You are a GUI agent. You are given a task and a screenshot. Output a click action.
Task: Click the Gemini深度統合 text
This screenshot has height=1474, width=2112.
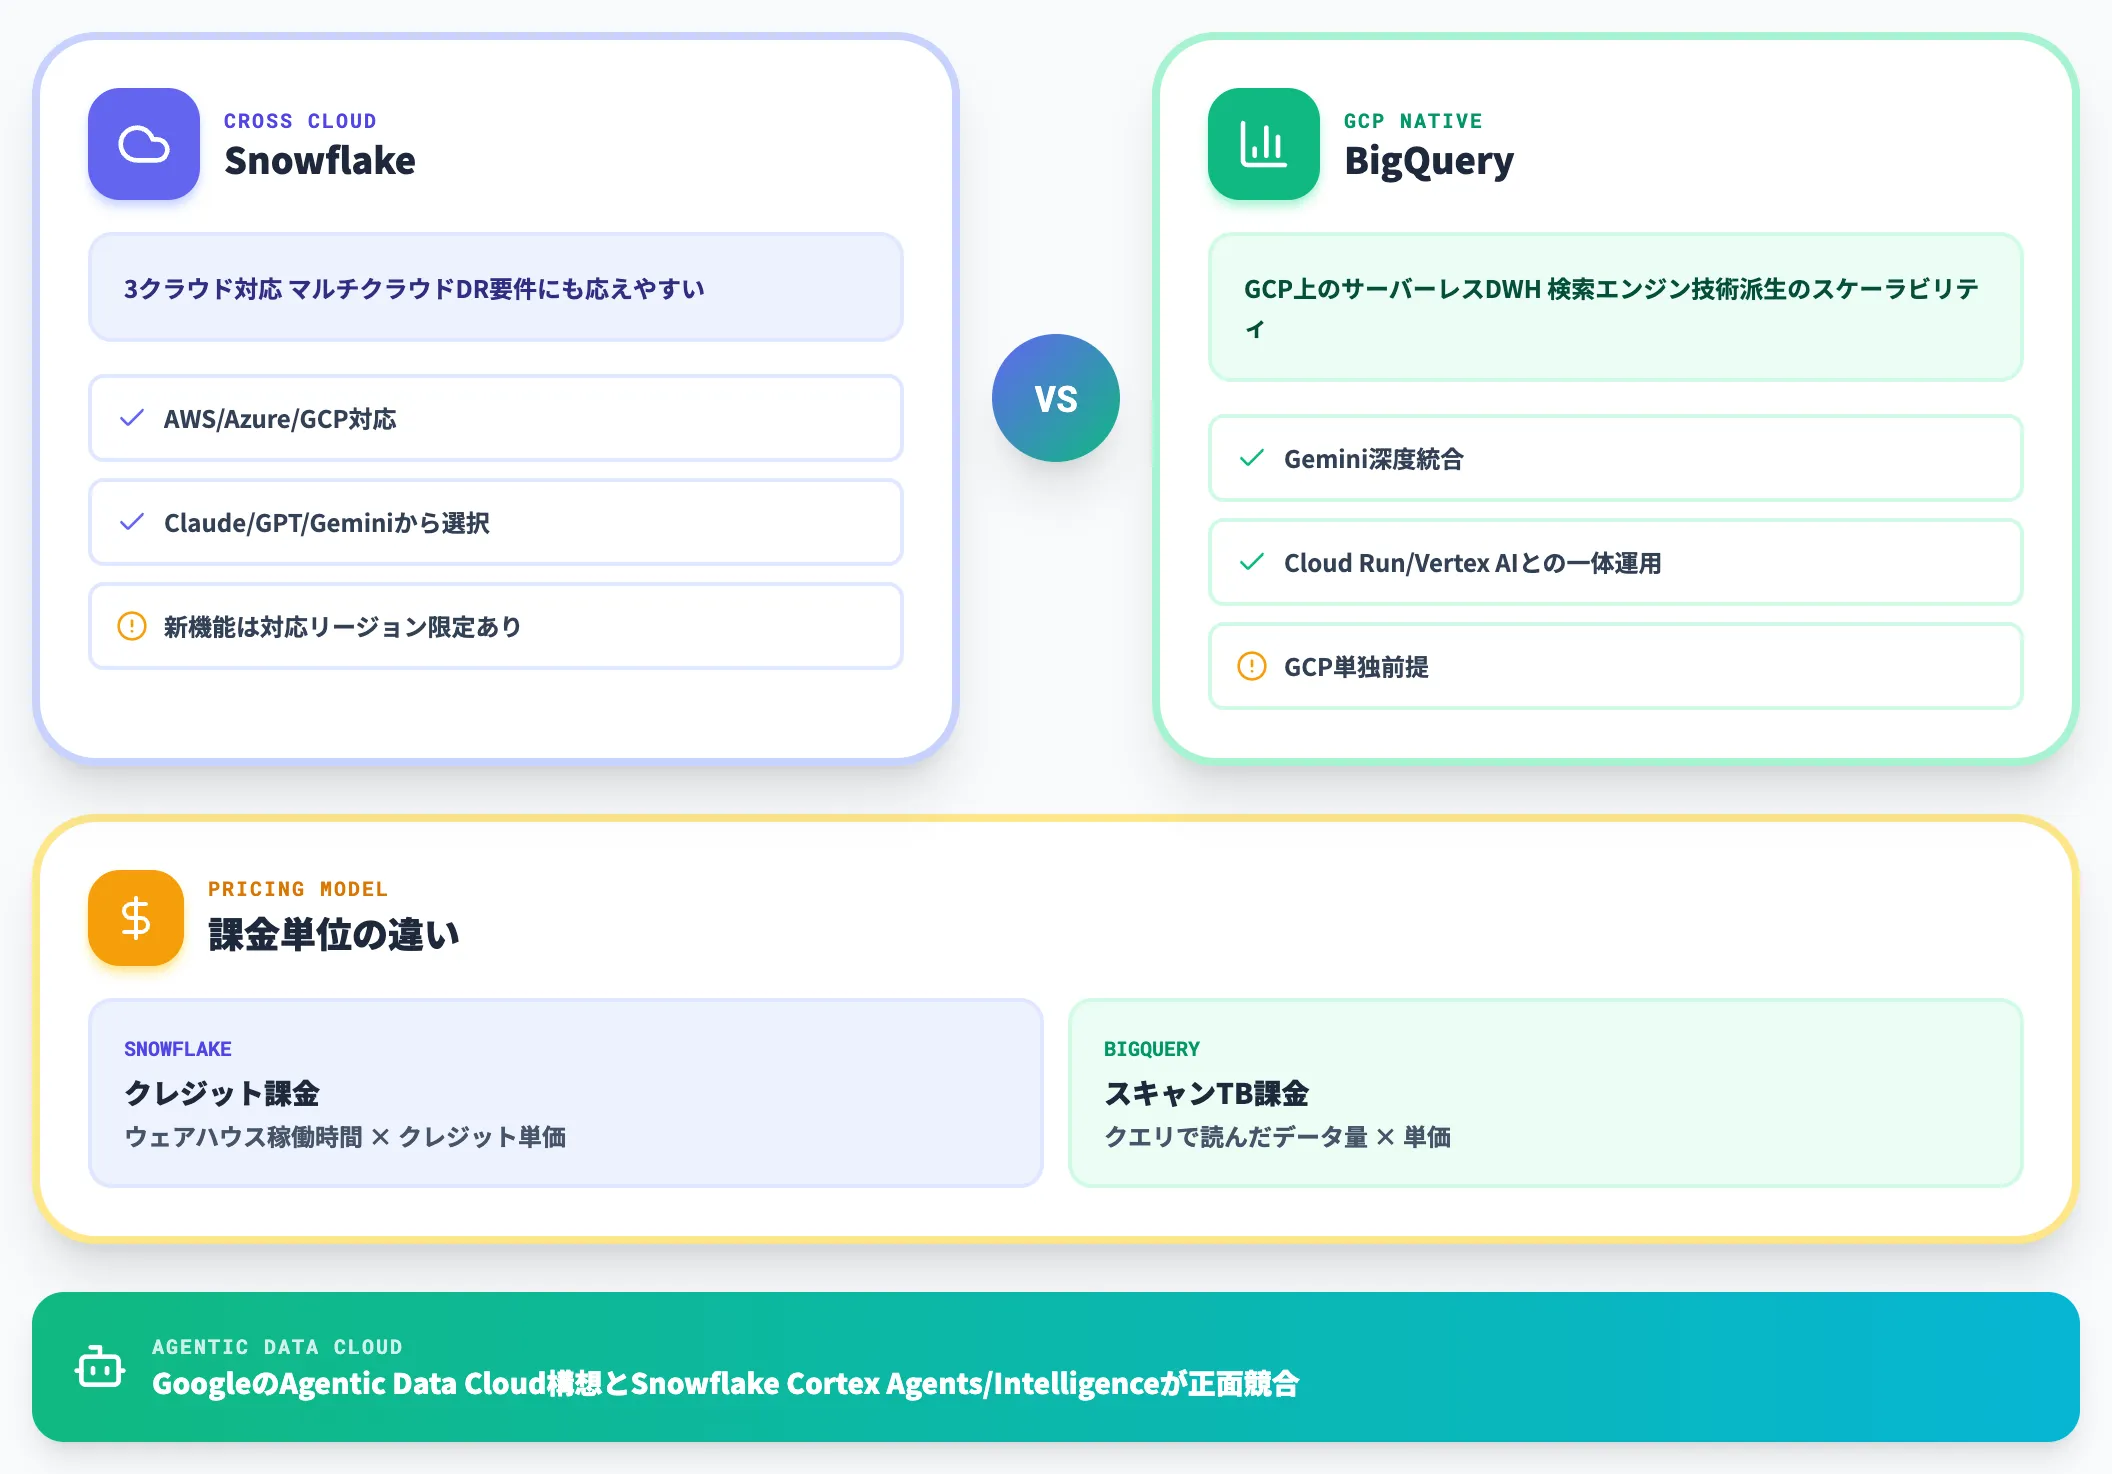coord(1374,459)
